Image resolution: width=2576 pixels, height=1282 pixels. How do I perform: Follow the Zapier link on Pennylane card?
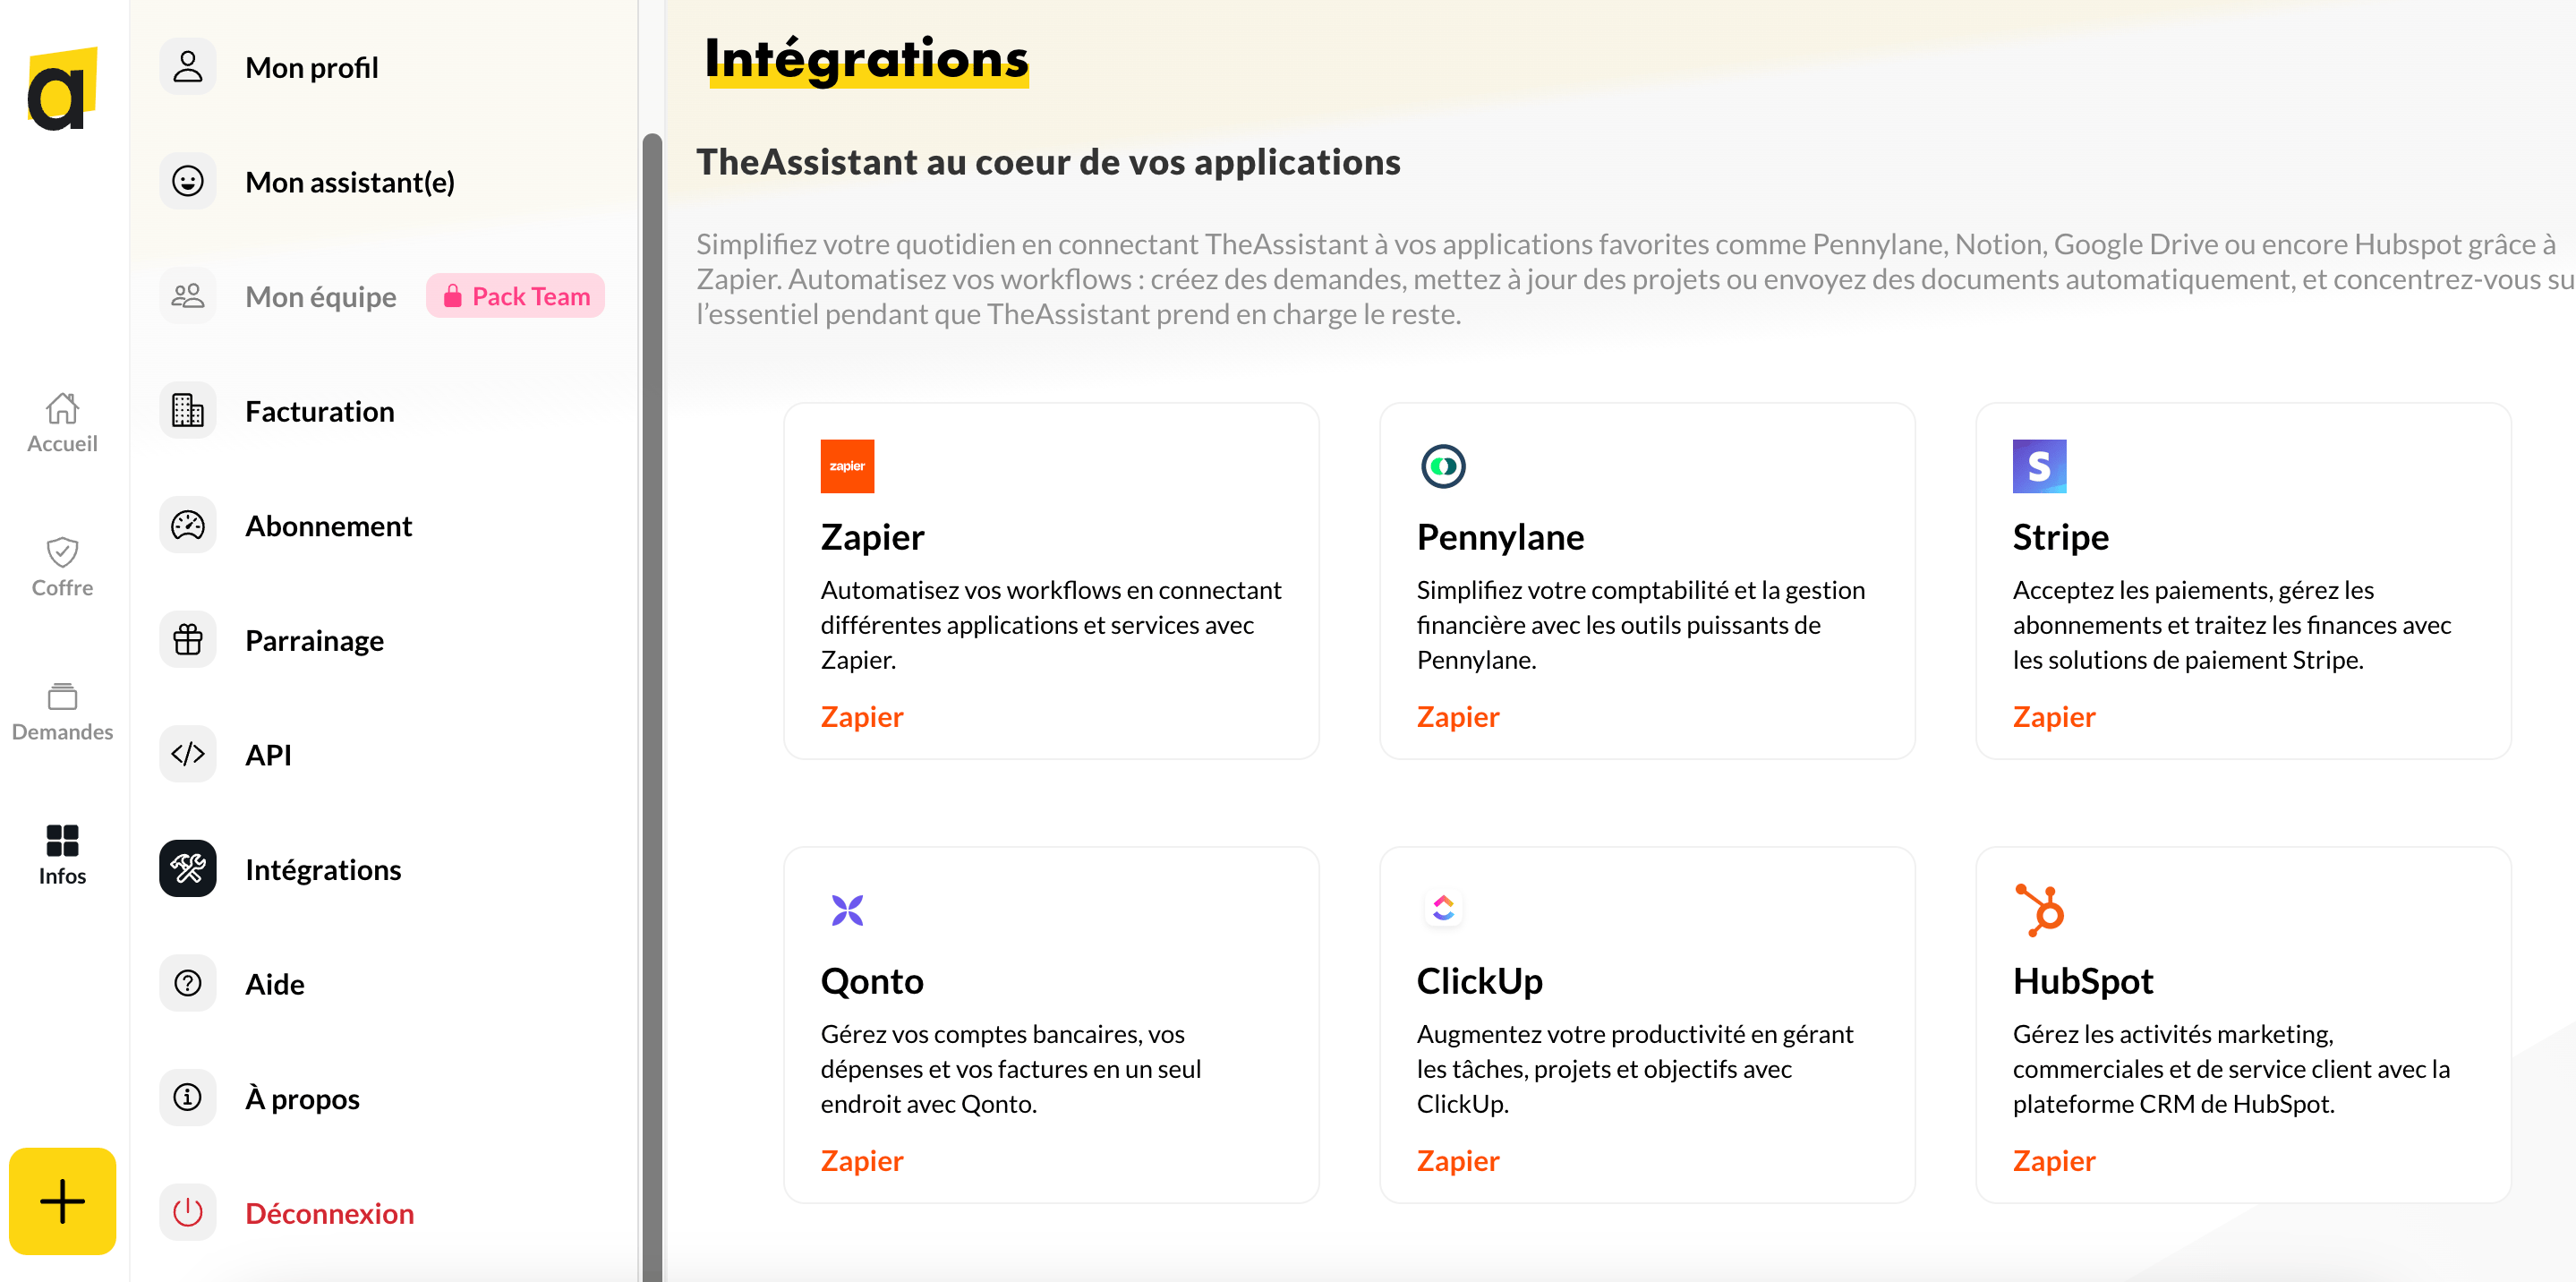[x=1457, y=716]
